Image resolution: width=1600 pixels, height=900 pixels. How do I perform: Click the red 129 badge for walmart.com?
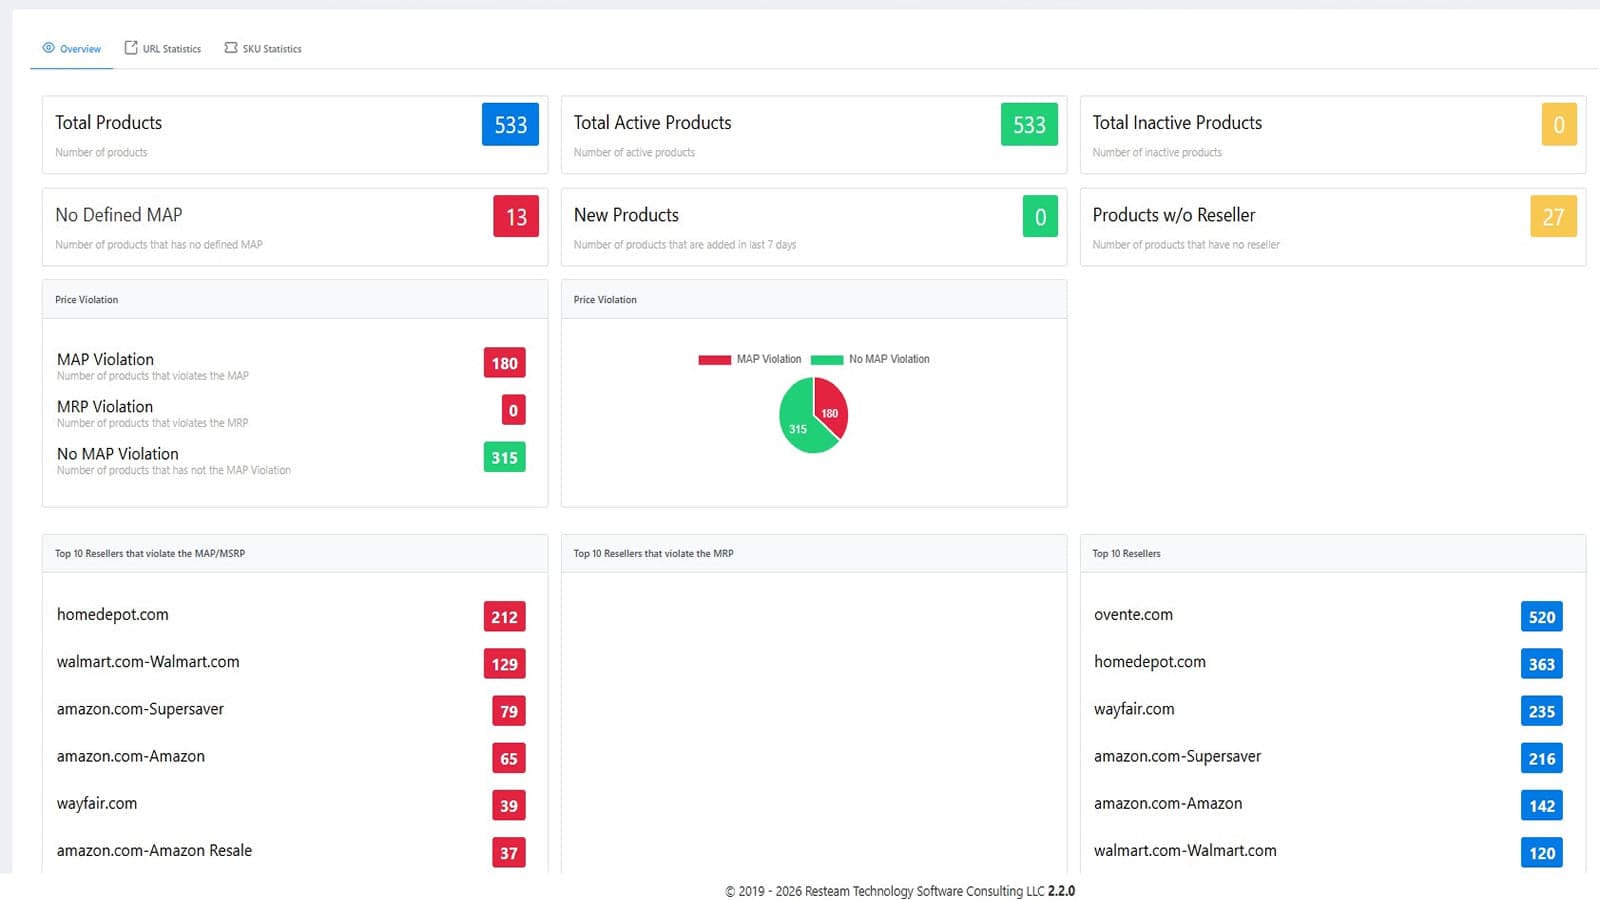[x=504, y=664]
